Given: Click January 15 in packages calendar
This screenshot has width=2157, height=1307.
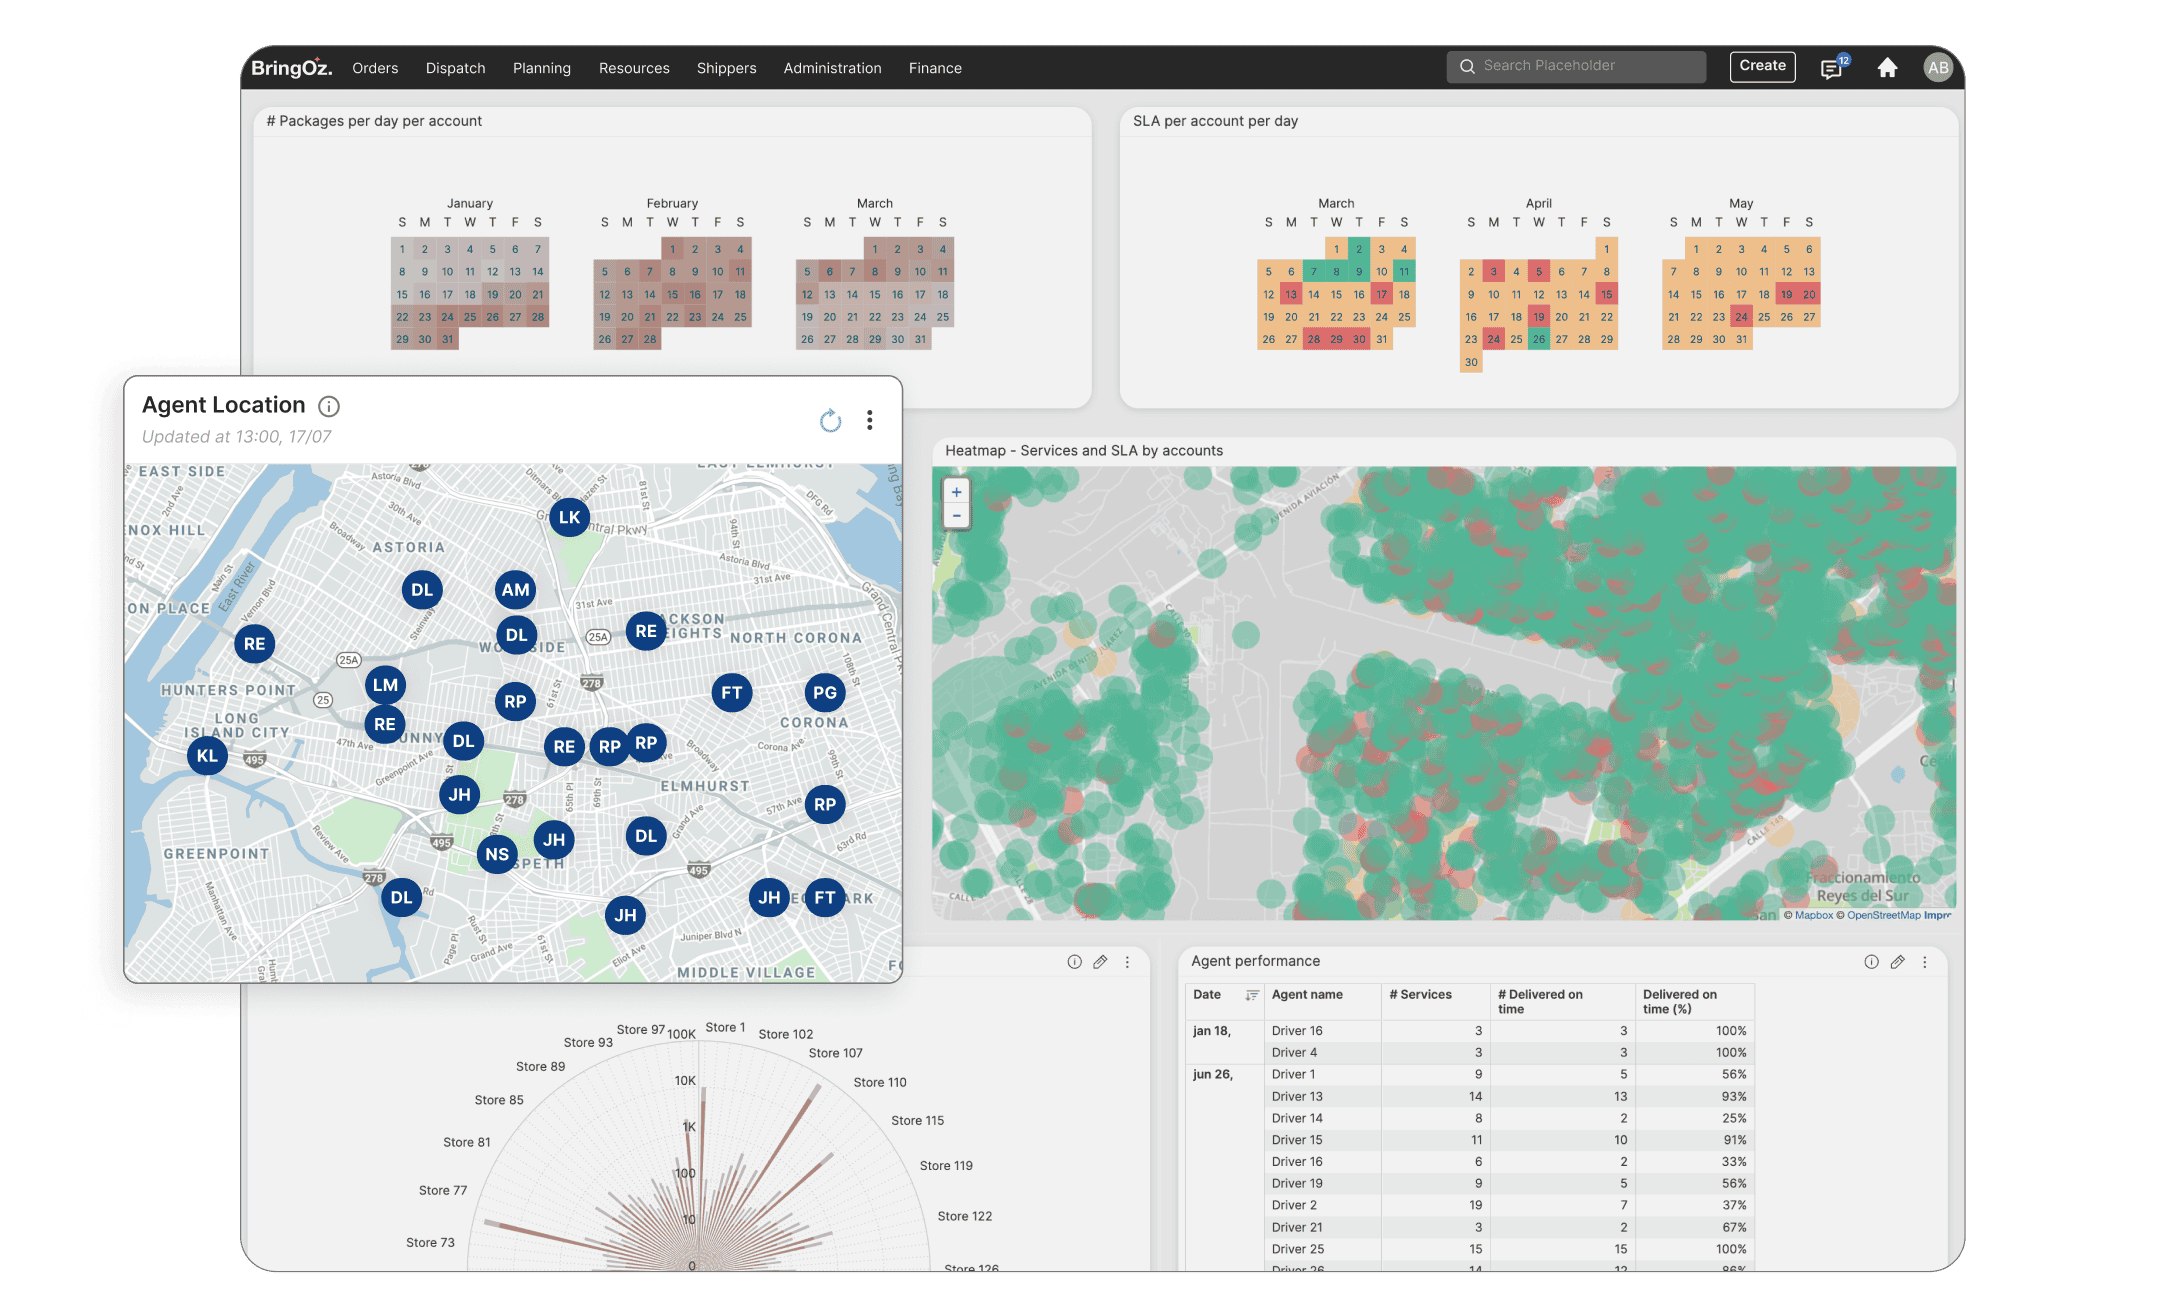Looking at the screenshot, I should pos(402,294).
